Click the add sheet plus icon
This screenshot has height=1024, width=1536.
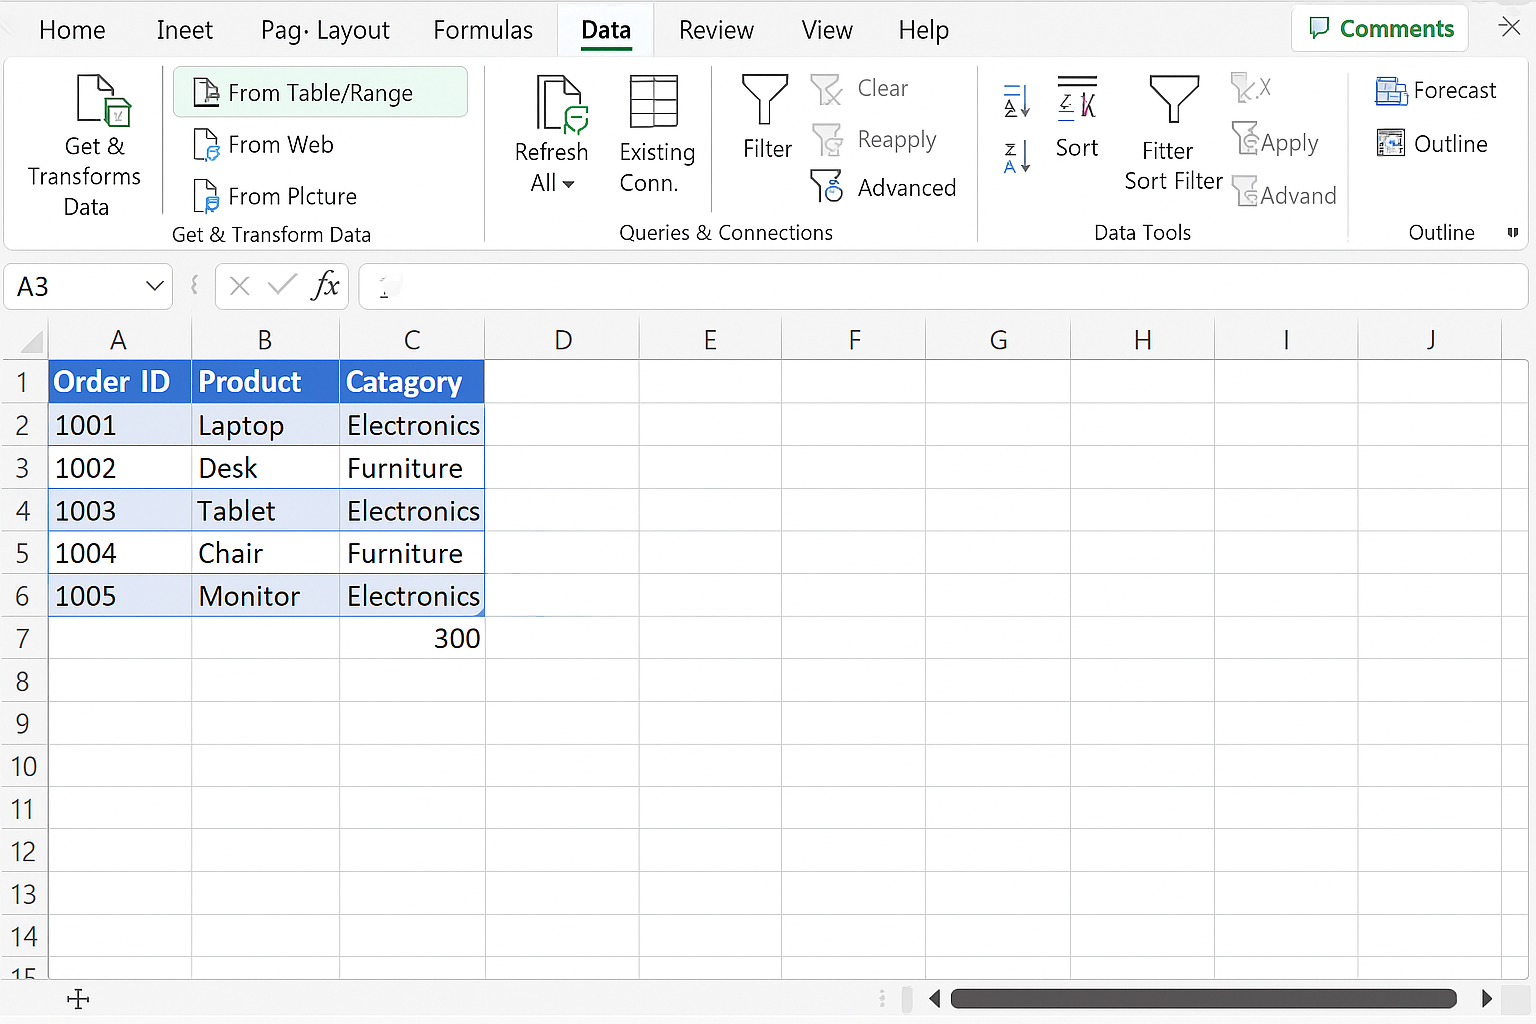[x=78, y=998]
